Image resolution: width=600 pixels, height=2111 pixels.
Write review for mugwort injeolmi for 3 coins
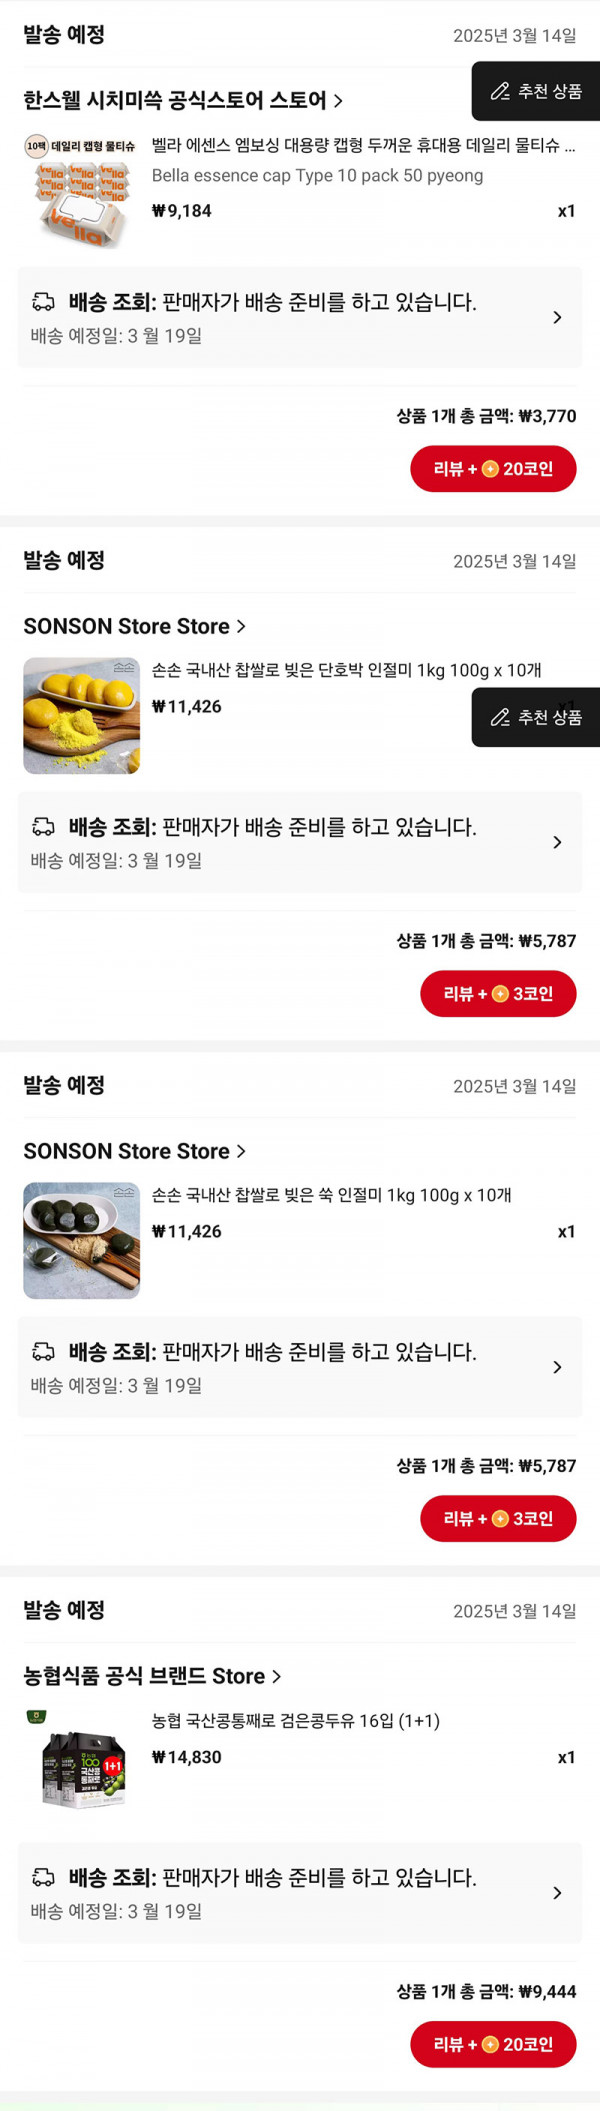pos(498,1519)
